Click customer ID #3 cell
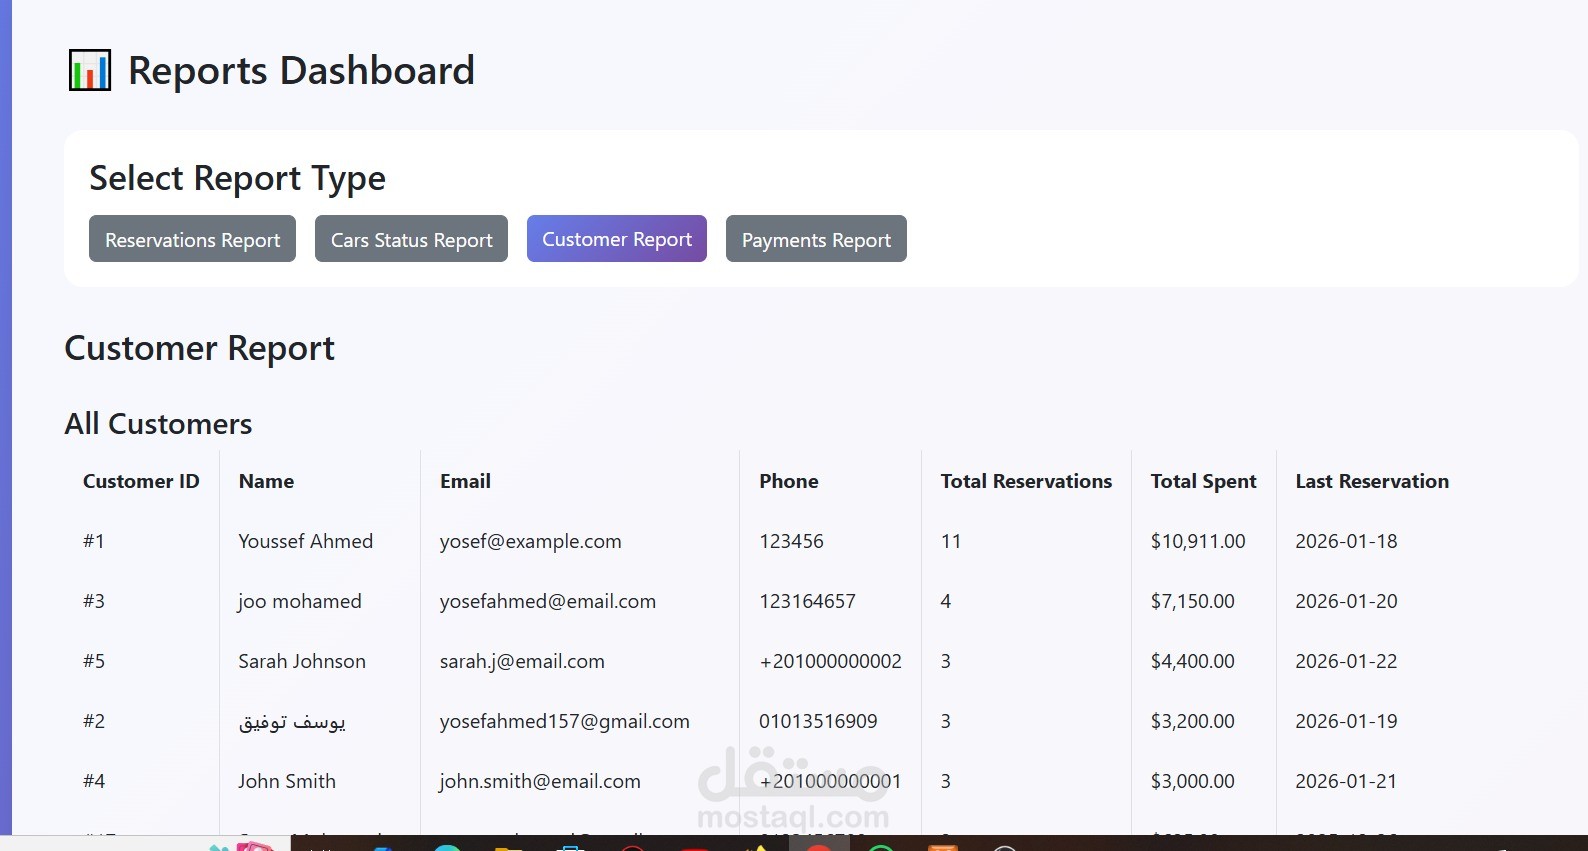 pos(94,601)
